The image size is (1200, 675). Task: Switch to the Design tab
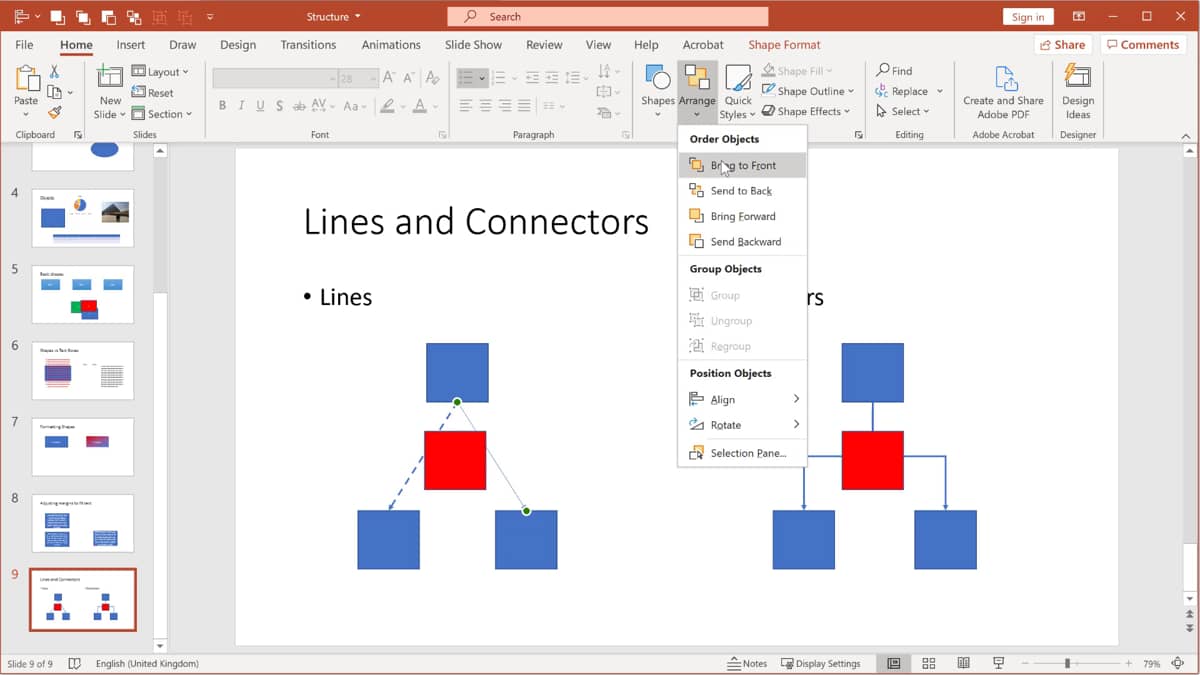coord(238,45)
